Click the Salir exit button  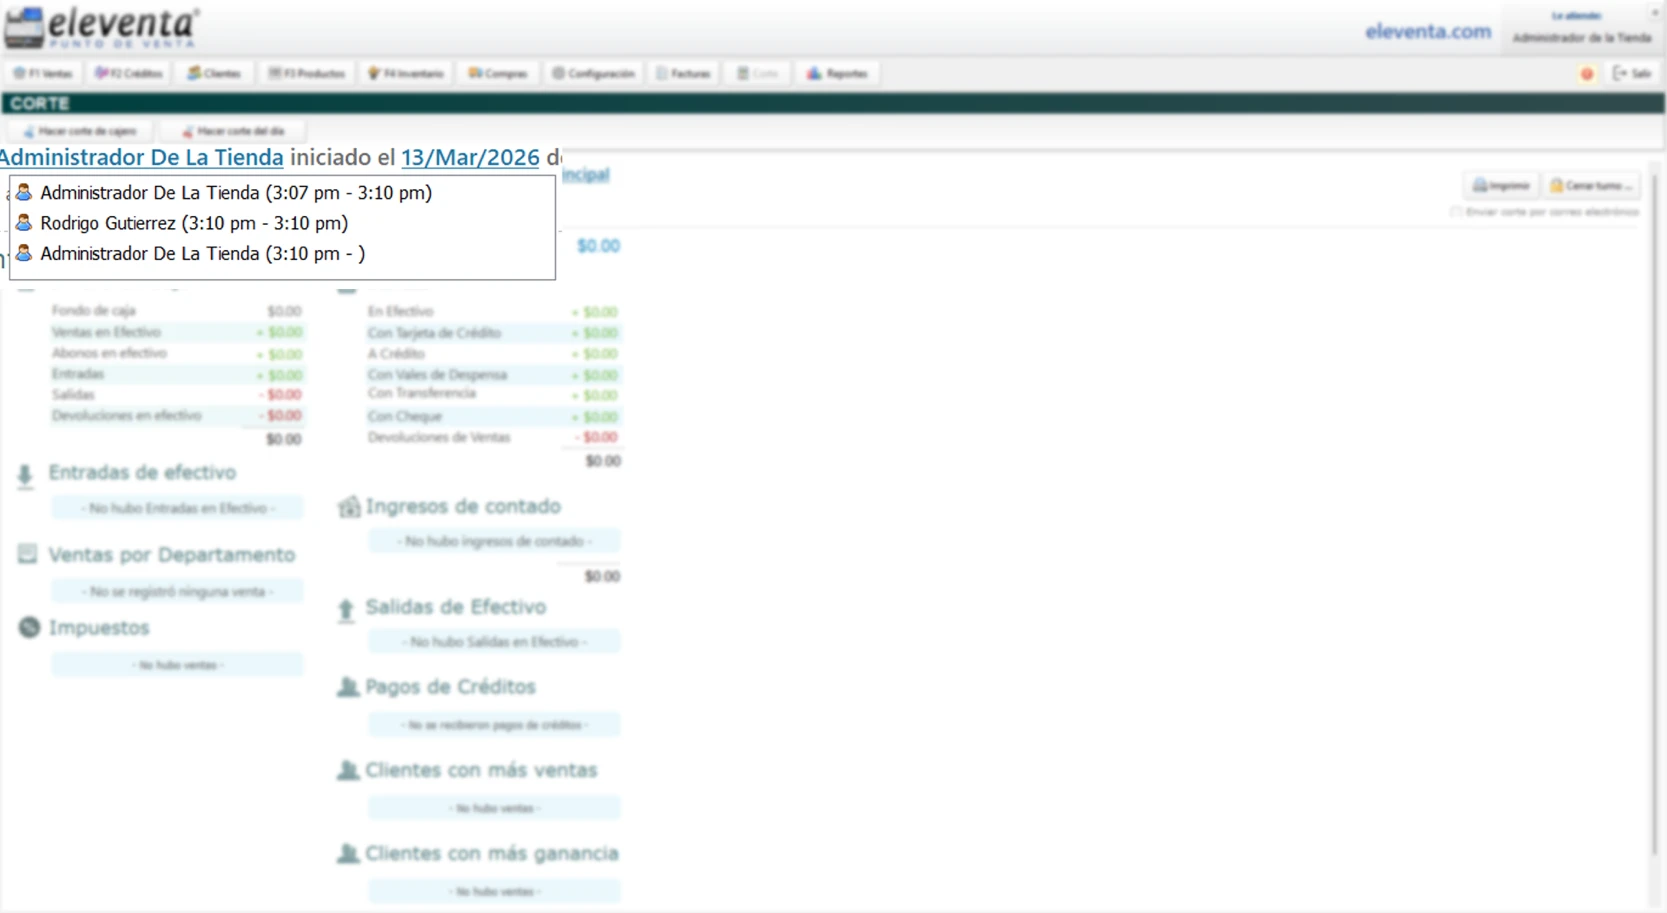[x=1632, y=74]
